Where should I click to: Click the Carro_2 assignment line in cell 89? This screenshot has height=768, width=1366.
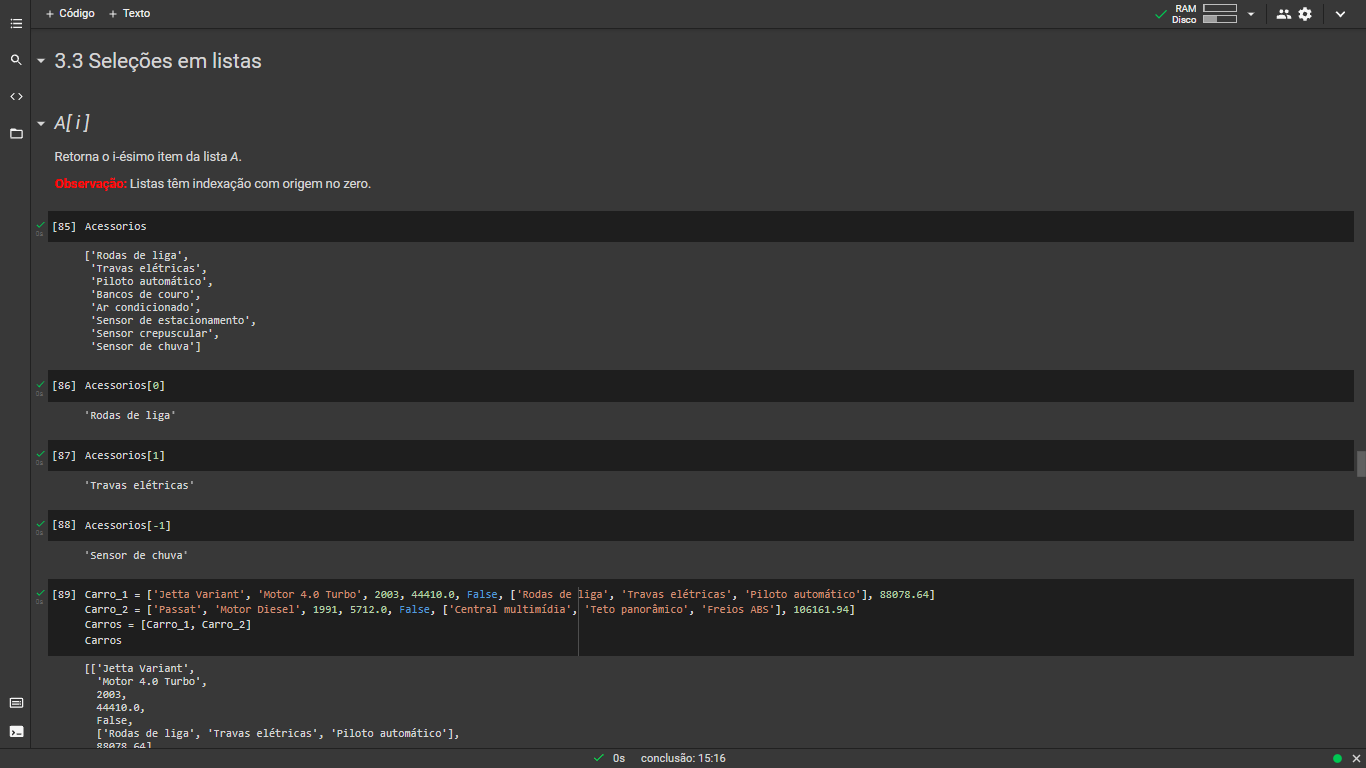tap(470, 610)
